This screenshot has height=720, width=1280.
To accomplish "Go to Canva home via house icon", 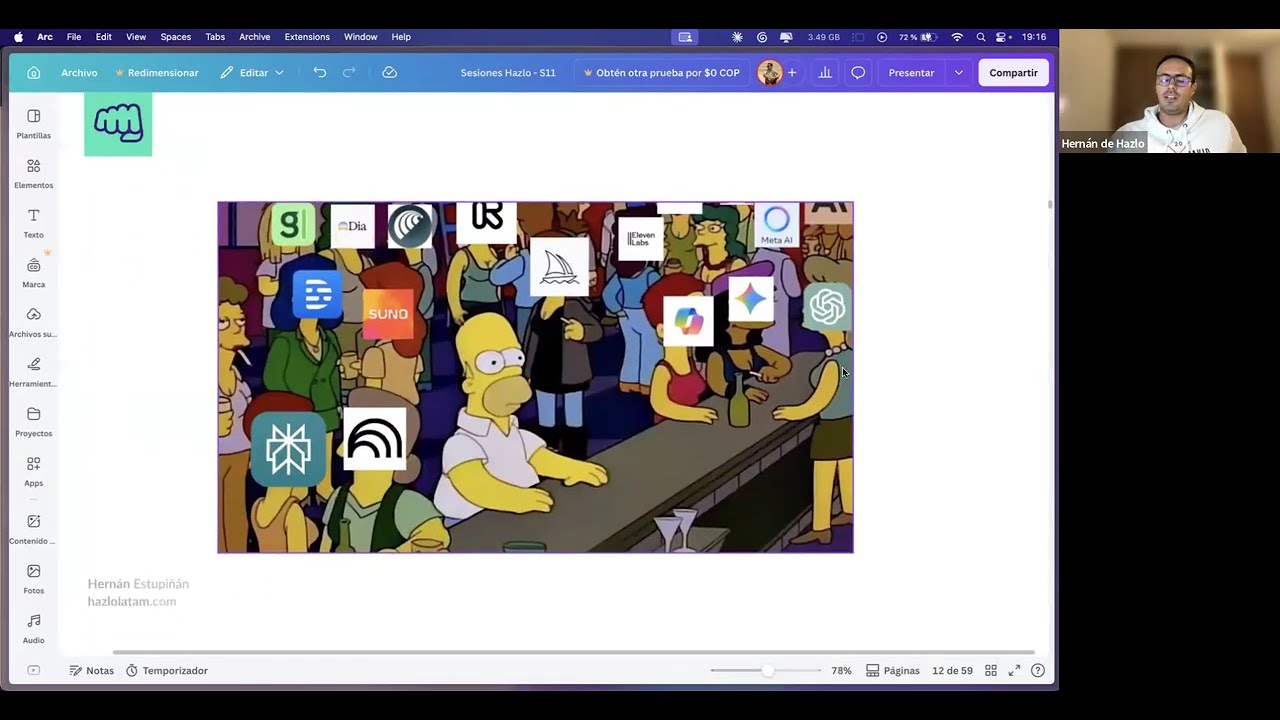I will [33, 72].
